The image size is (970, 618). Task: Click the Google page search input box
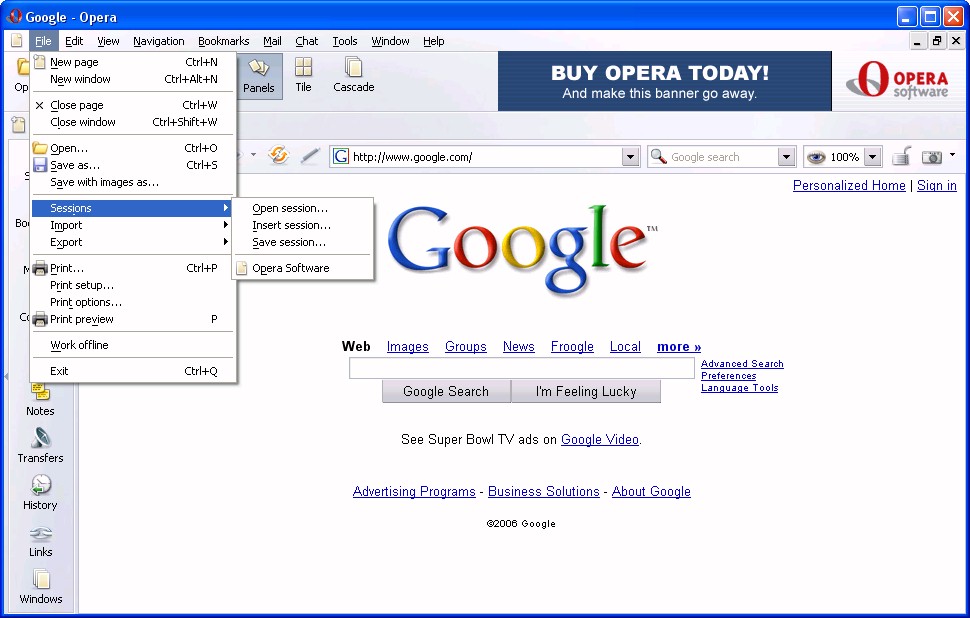(521, 369)
